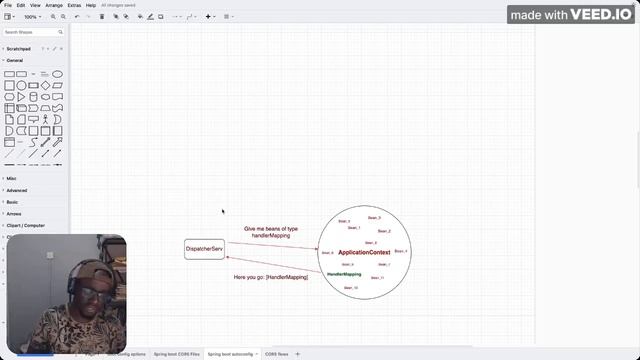640x360 pixels.
Task: Click the shadow toggle icon in toolbar
Action: point(161,17)
